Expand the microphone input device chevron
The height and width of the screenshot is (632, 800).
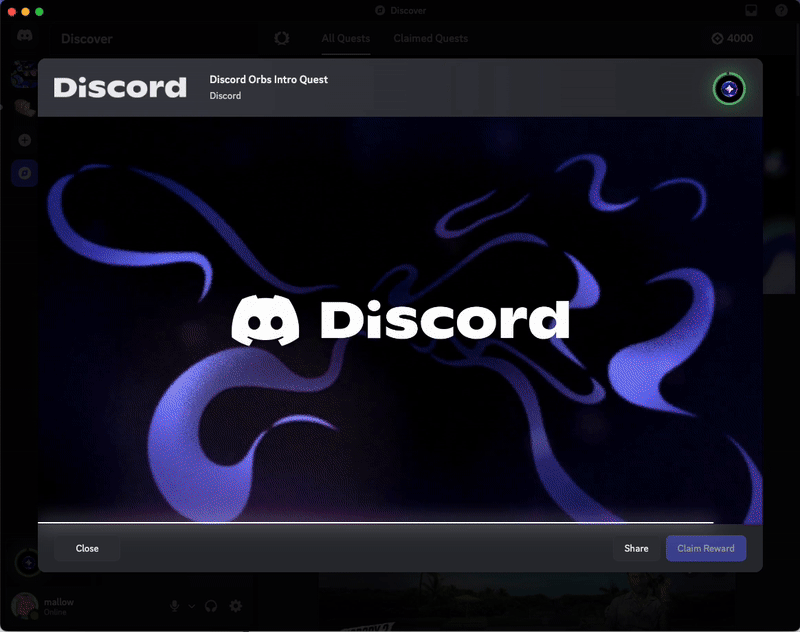[191, 606]
